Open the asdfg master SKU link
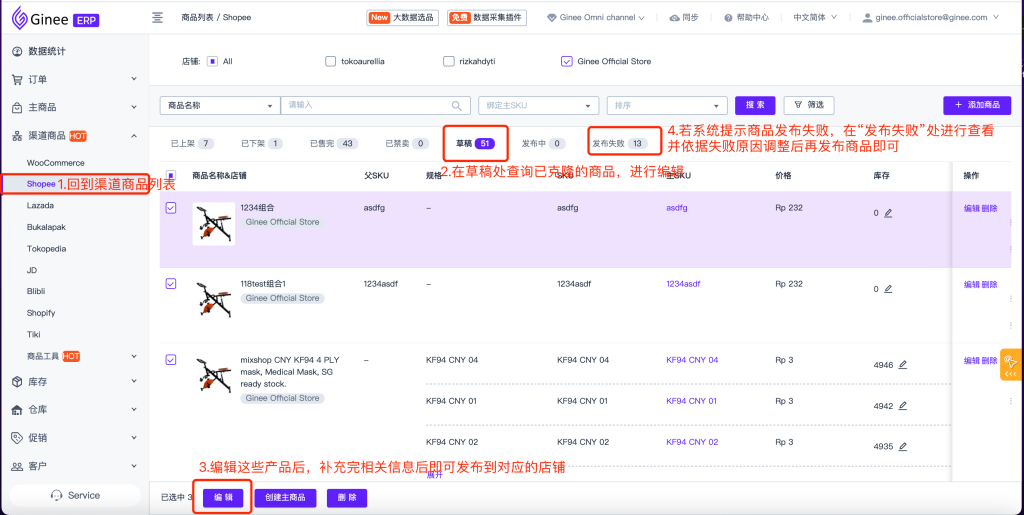 (x=677, y=208)
